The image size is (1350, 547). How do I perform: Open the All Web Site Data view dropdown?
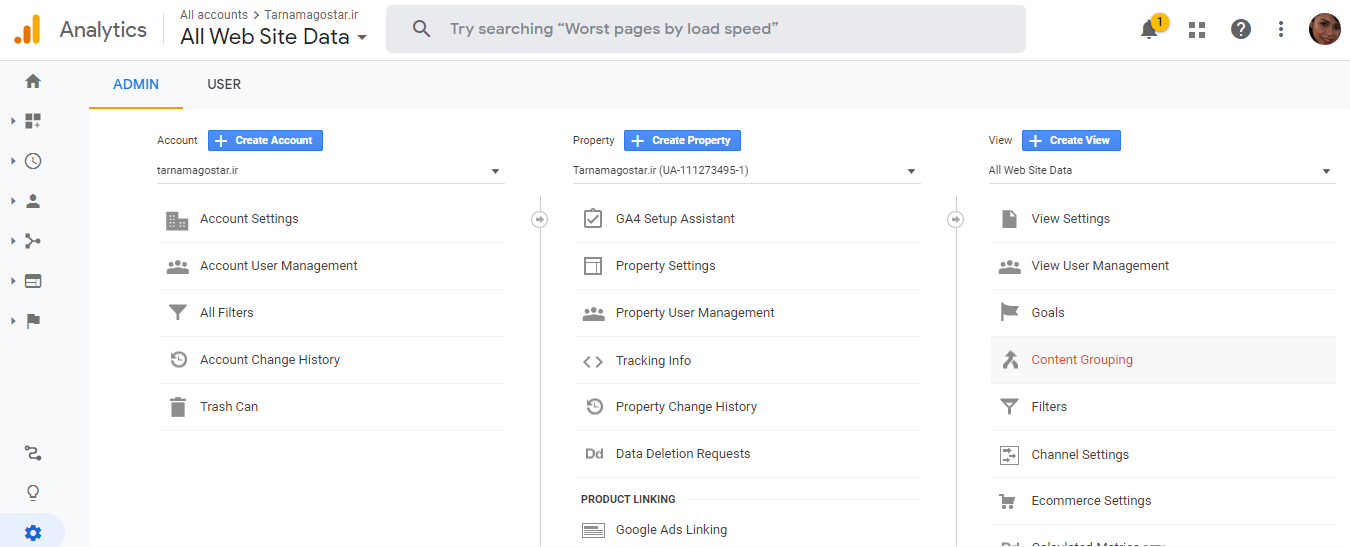click(x=1161, y=171)
